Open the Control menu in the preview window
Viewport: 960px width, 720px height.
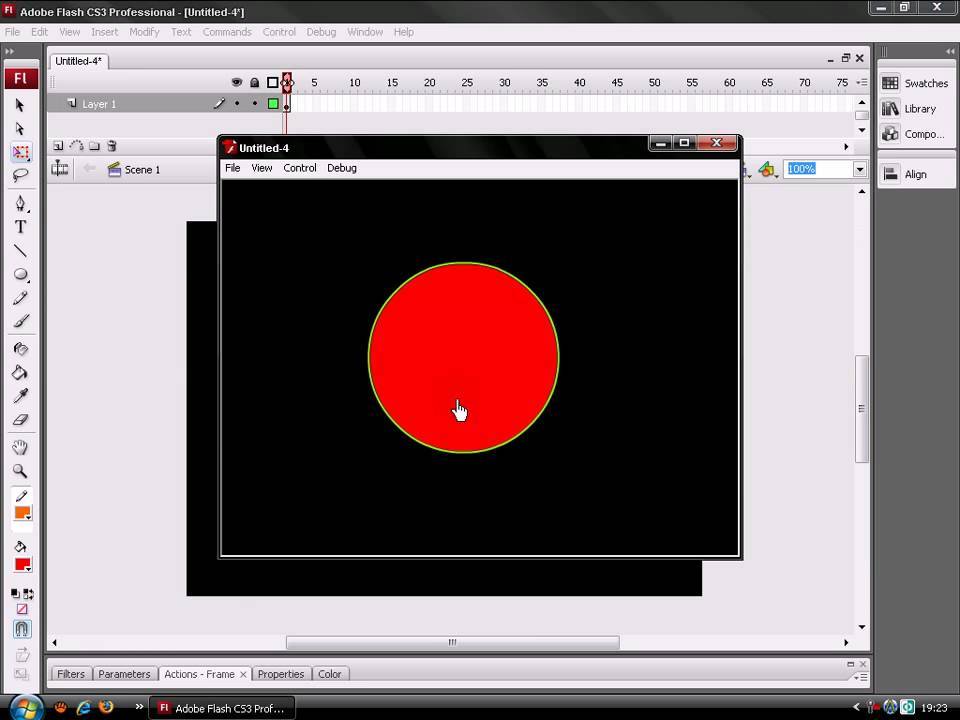[299, 168]
